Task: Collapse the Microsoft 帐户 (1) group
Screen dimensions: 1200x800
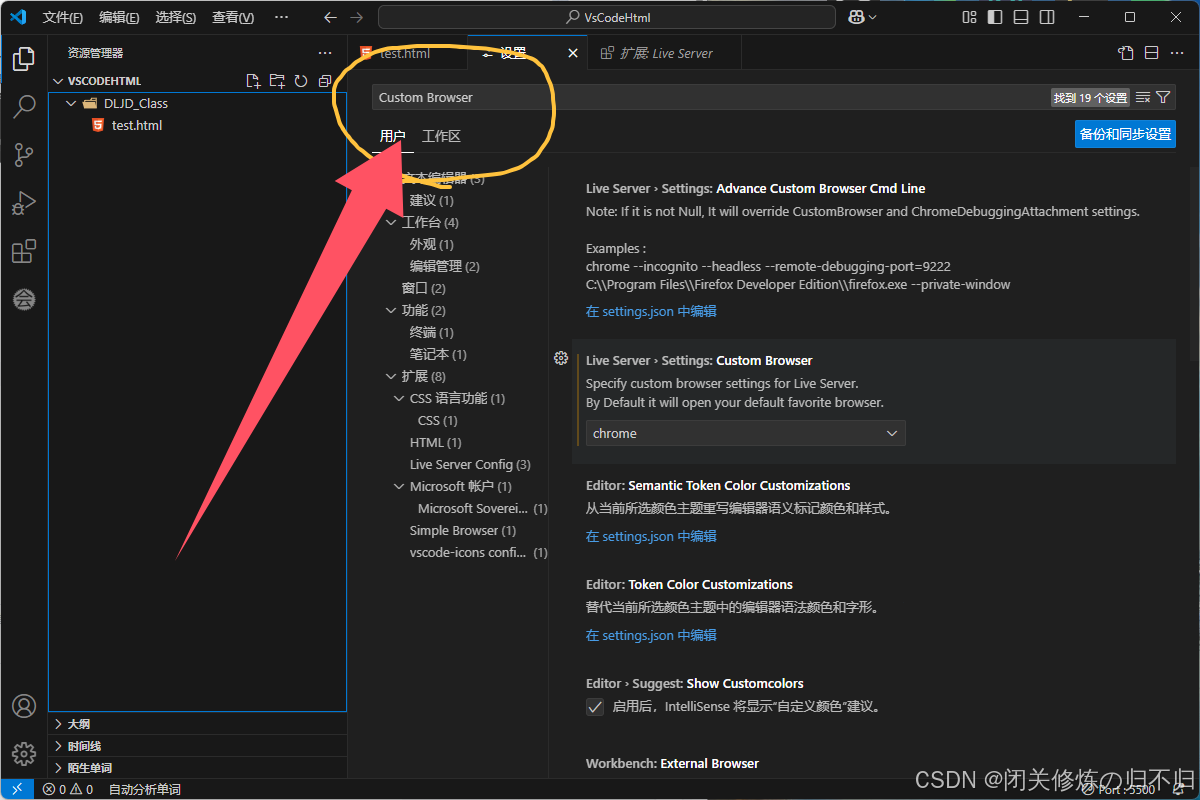Action: [399, 486]
